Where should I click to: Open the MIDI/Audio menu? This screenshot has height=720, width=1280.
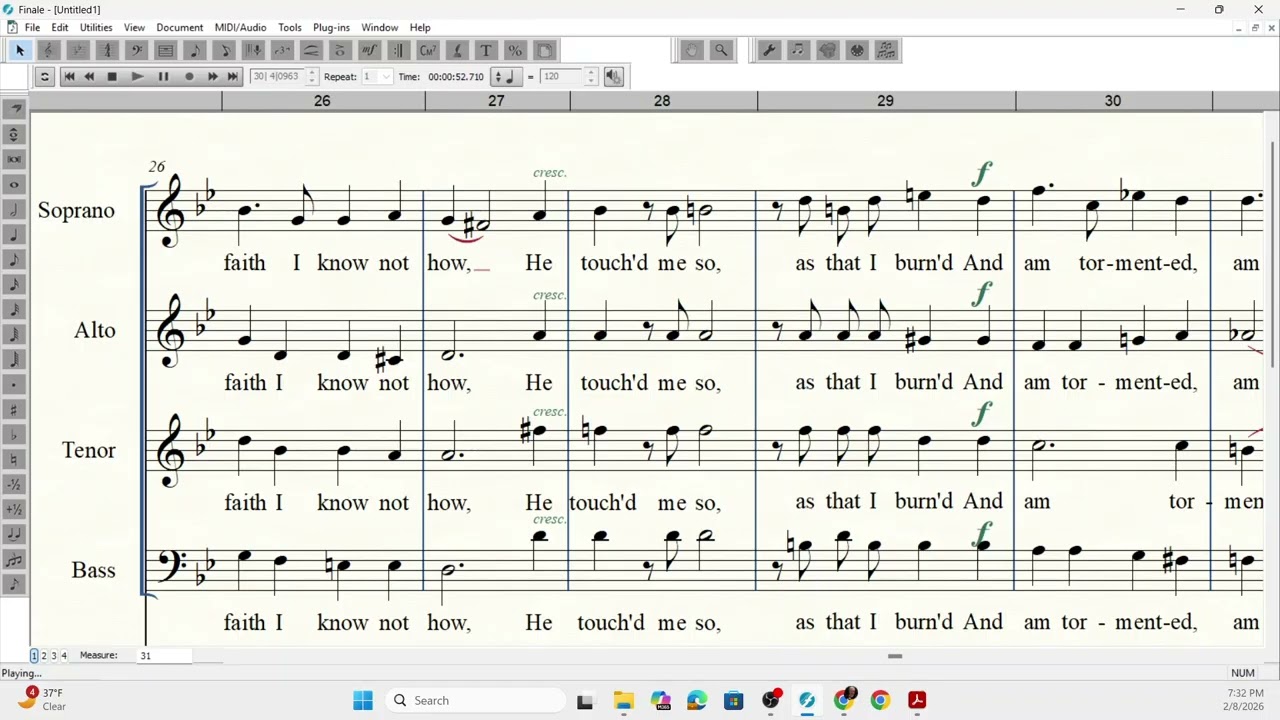[x=240, y=27]
